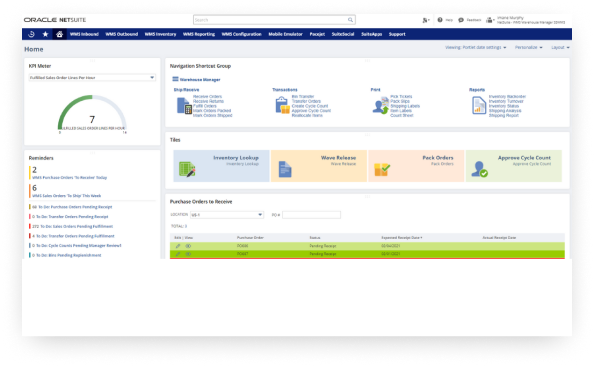
Task: Open the user role switch icon
Action: [491, 20]
